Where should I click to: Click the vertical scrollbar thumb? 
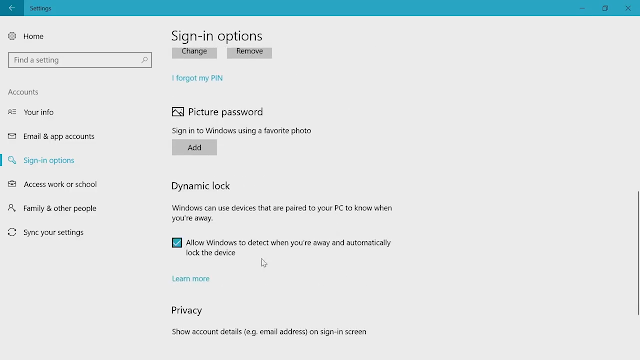coord(638,253)
